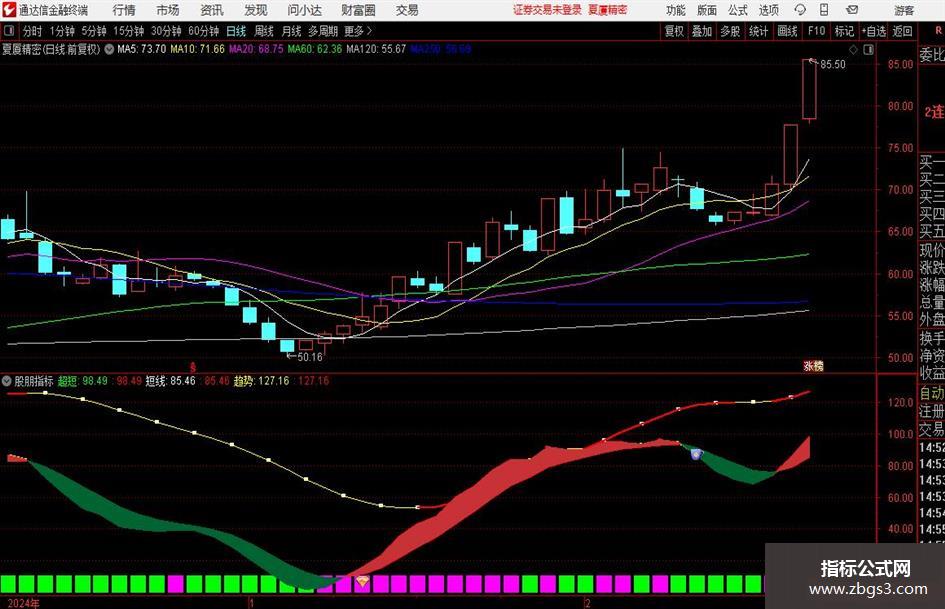The width and height of the screenshot is (945, 609).
Task: Open the 版面 menu
Action: point(706,10)
